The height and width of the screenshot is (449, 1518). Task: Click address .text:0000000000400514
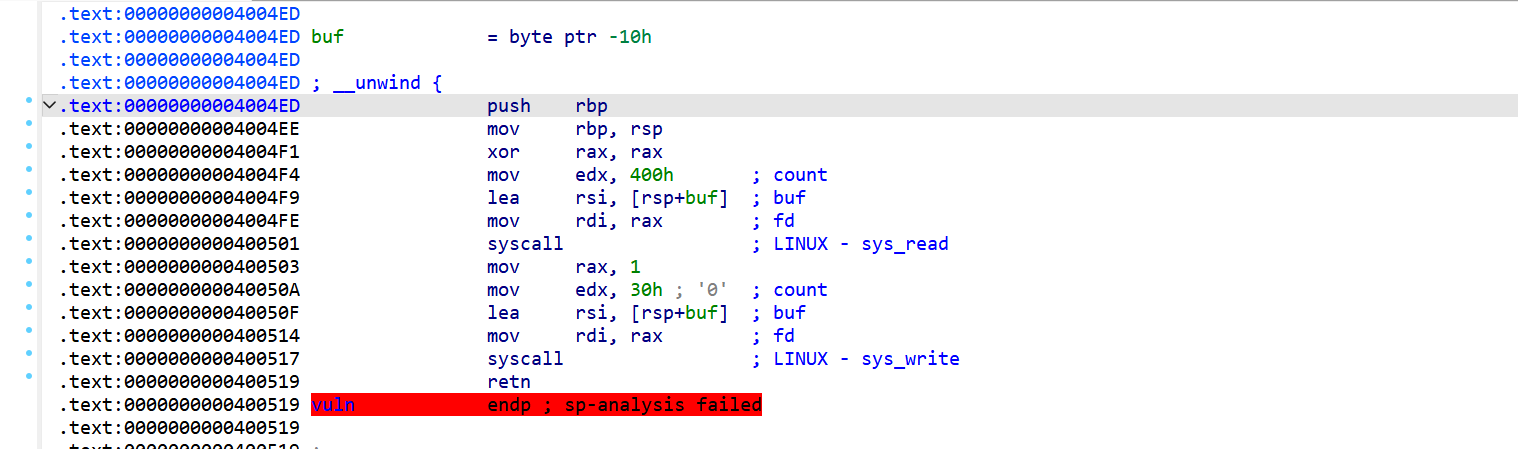click(x=179, y=336)
